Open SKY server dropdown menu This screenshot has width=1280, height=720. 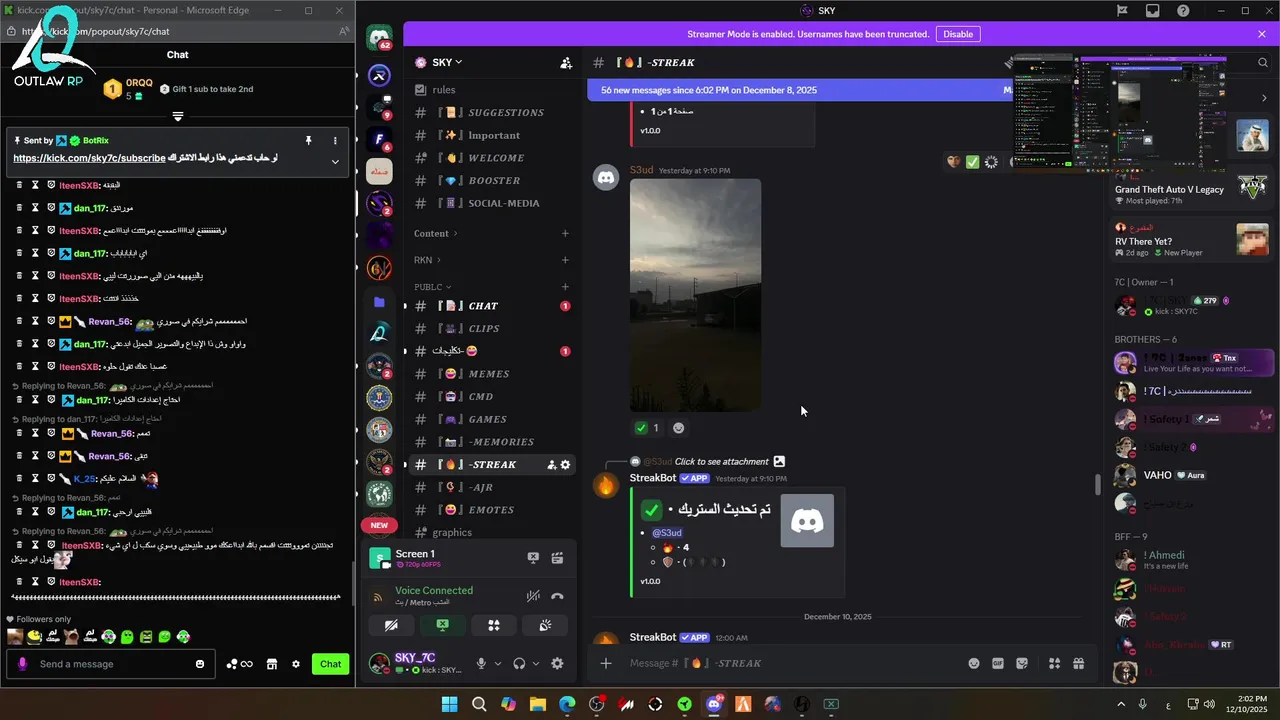tap(446, 62)
